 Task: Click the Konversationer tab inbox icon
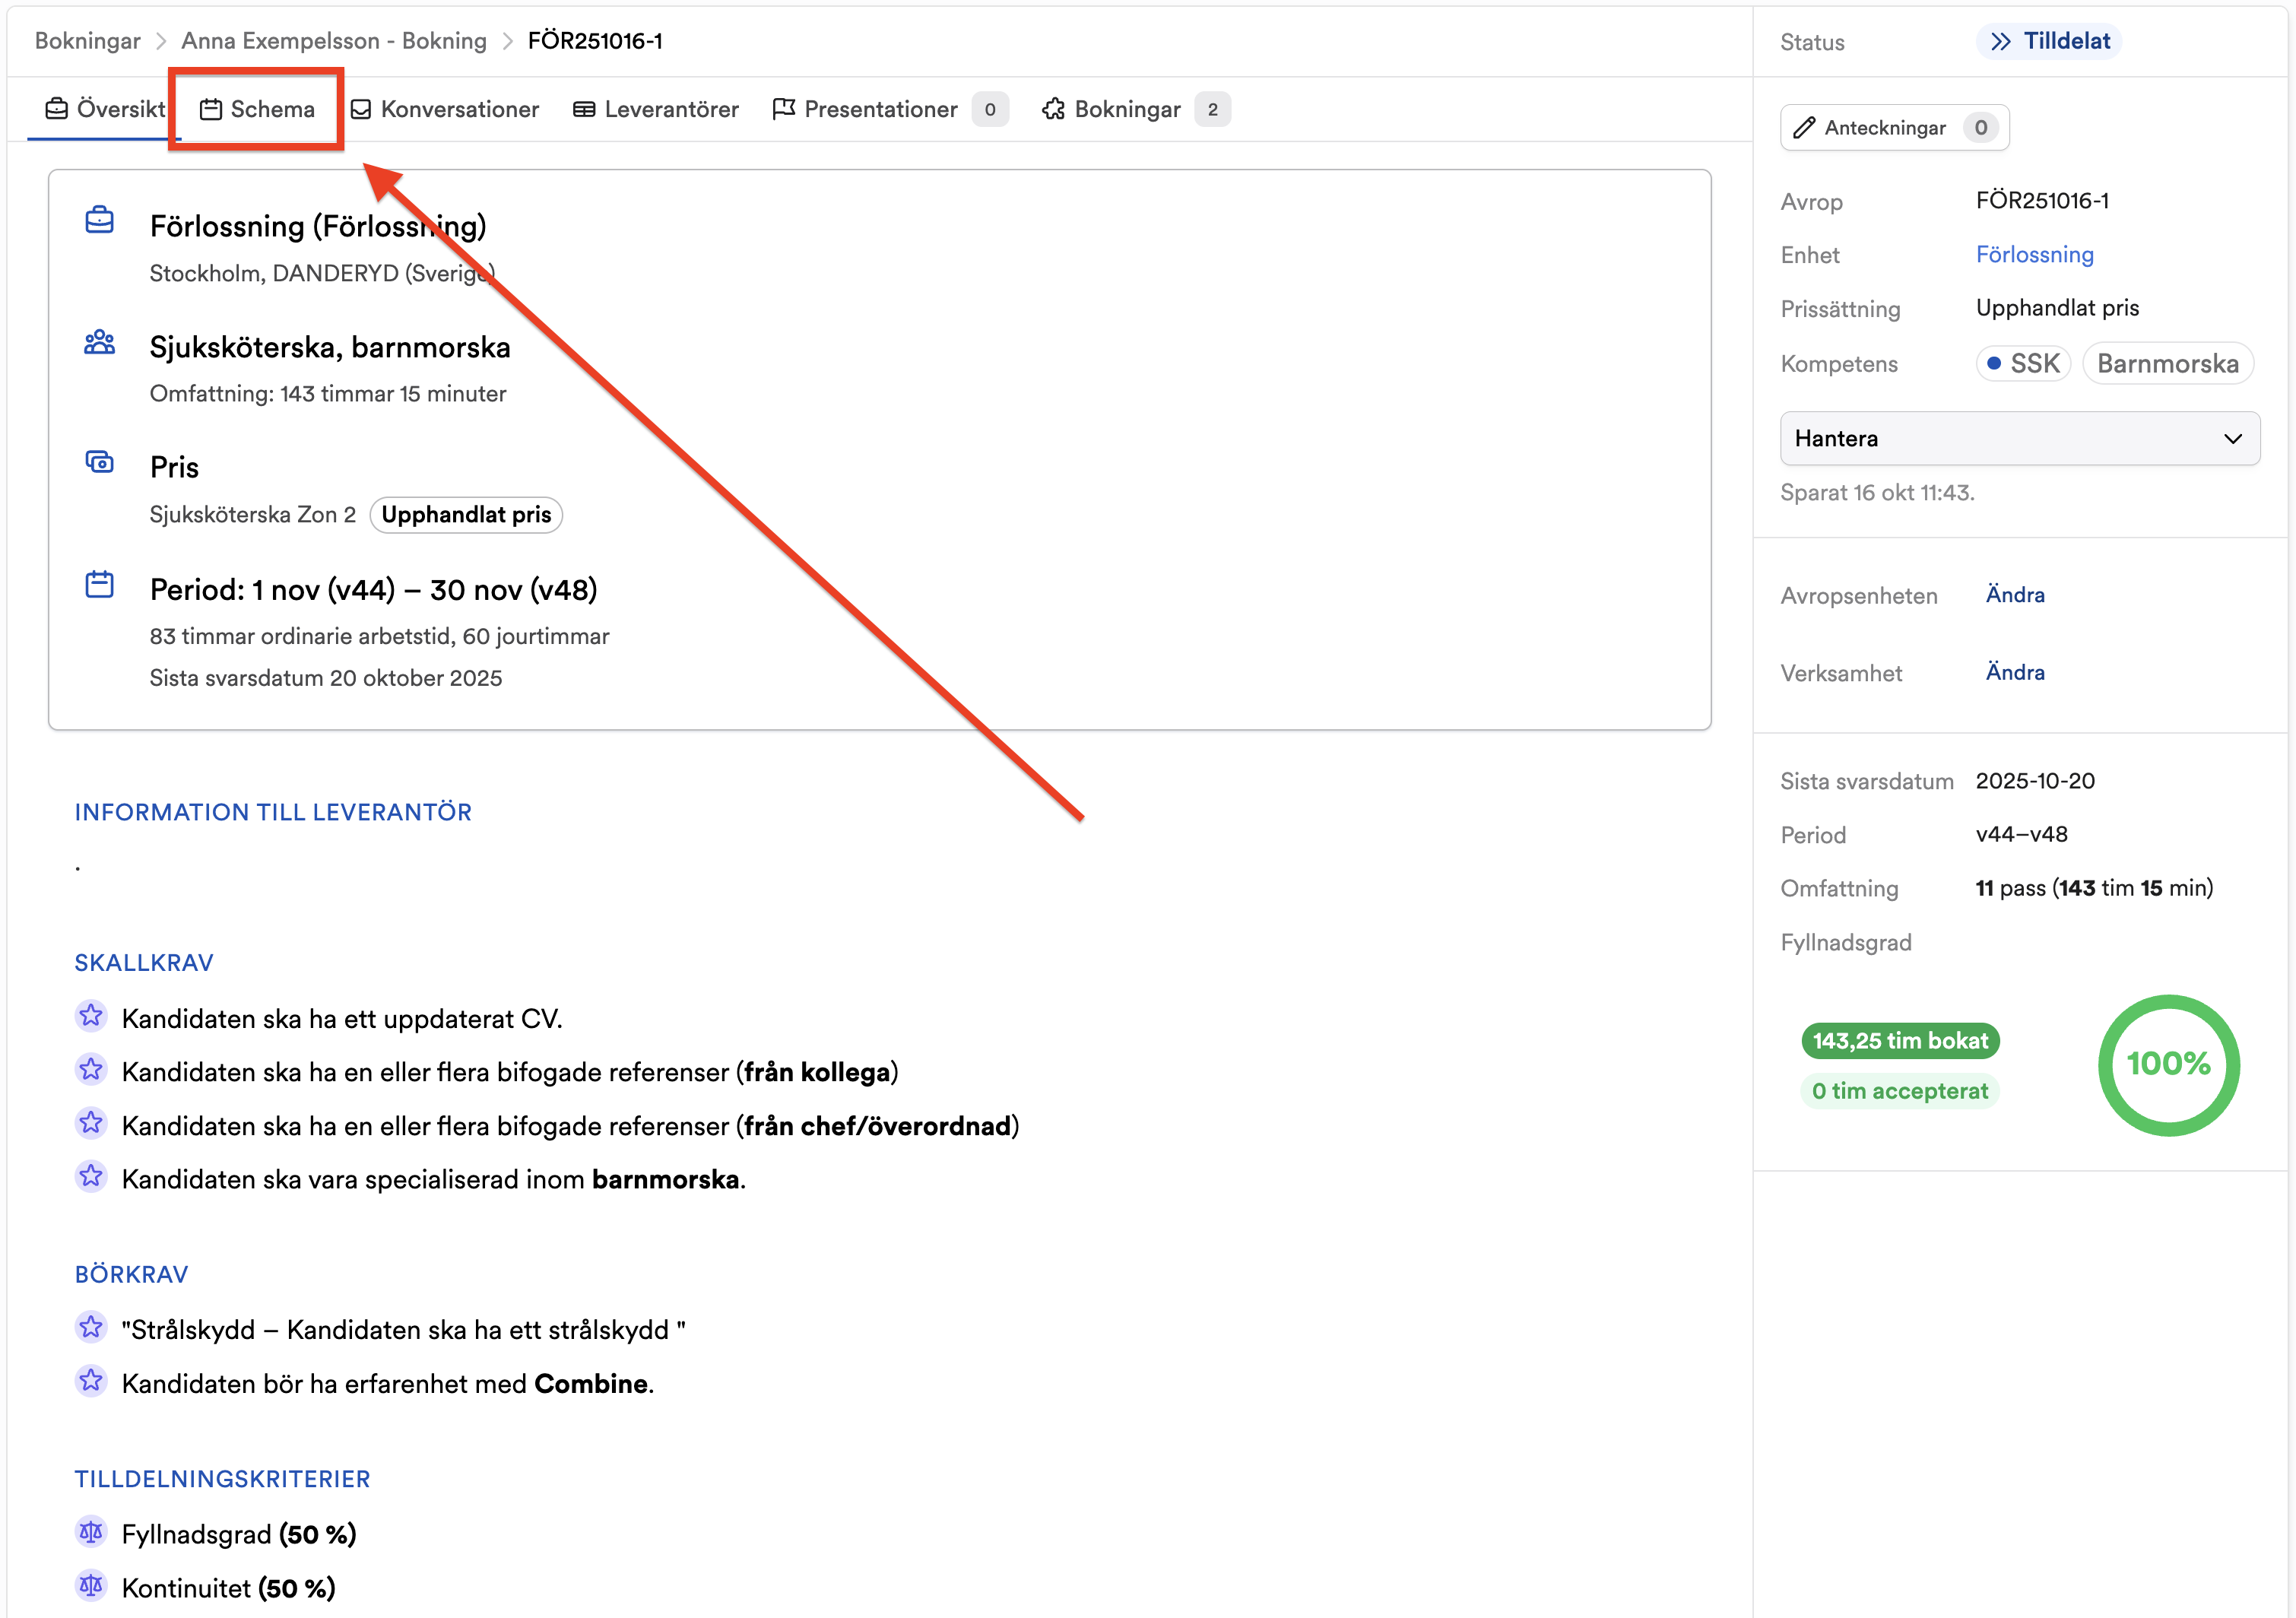point(361,109)
